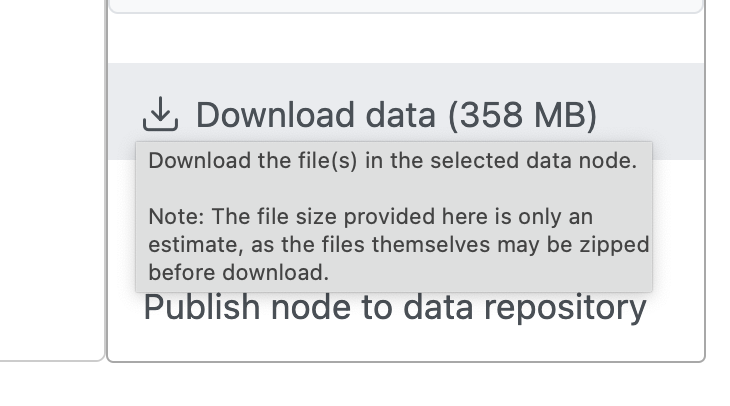Click the download tray arrow icon
The height and width of the screenshot is (406, 730).
tap(160, 115)
